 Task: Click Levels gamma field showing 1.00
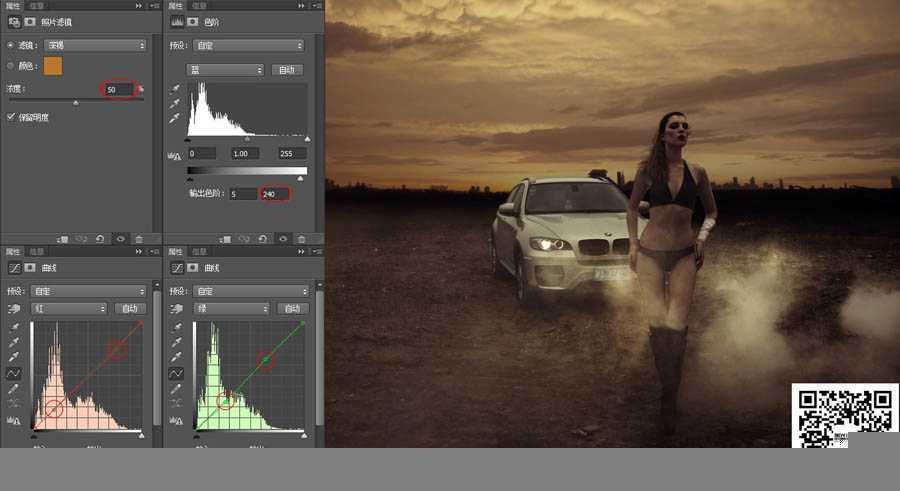(x=245, y=153)
